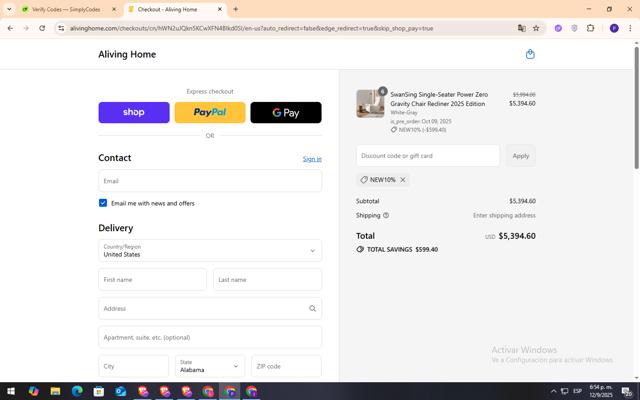
Task: Click the page vertical scrollbar
Action: [636, 108]
